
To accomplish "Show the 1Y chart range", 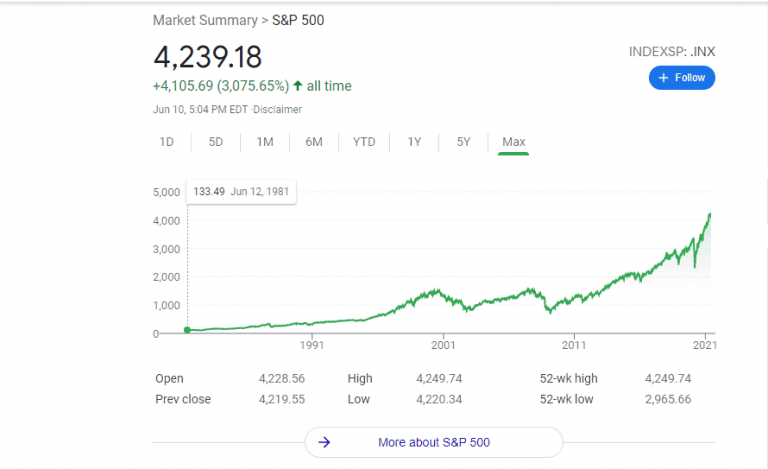I will (x=414, y=142).
